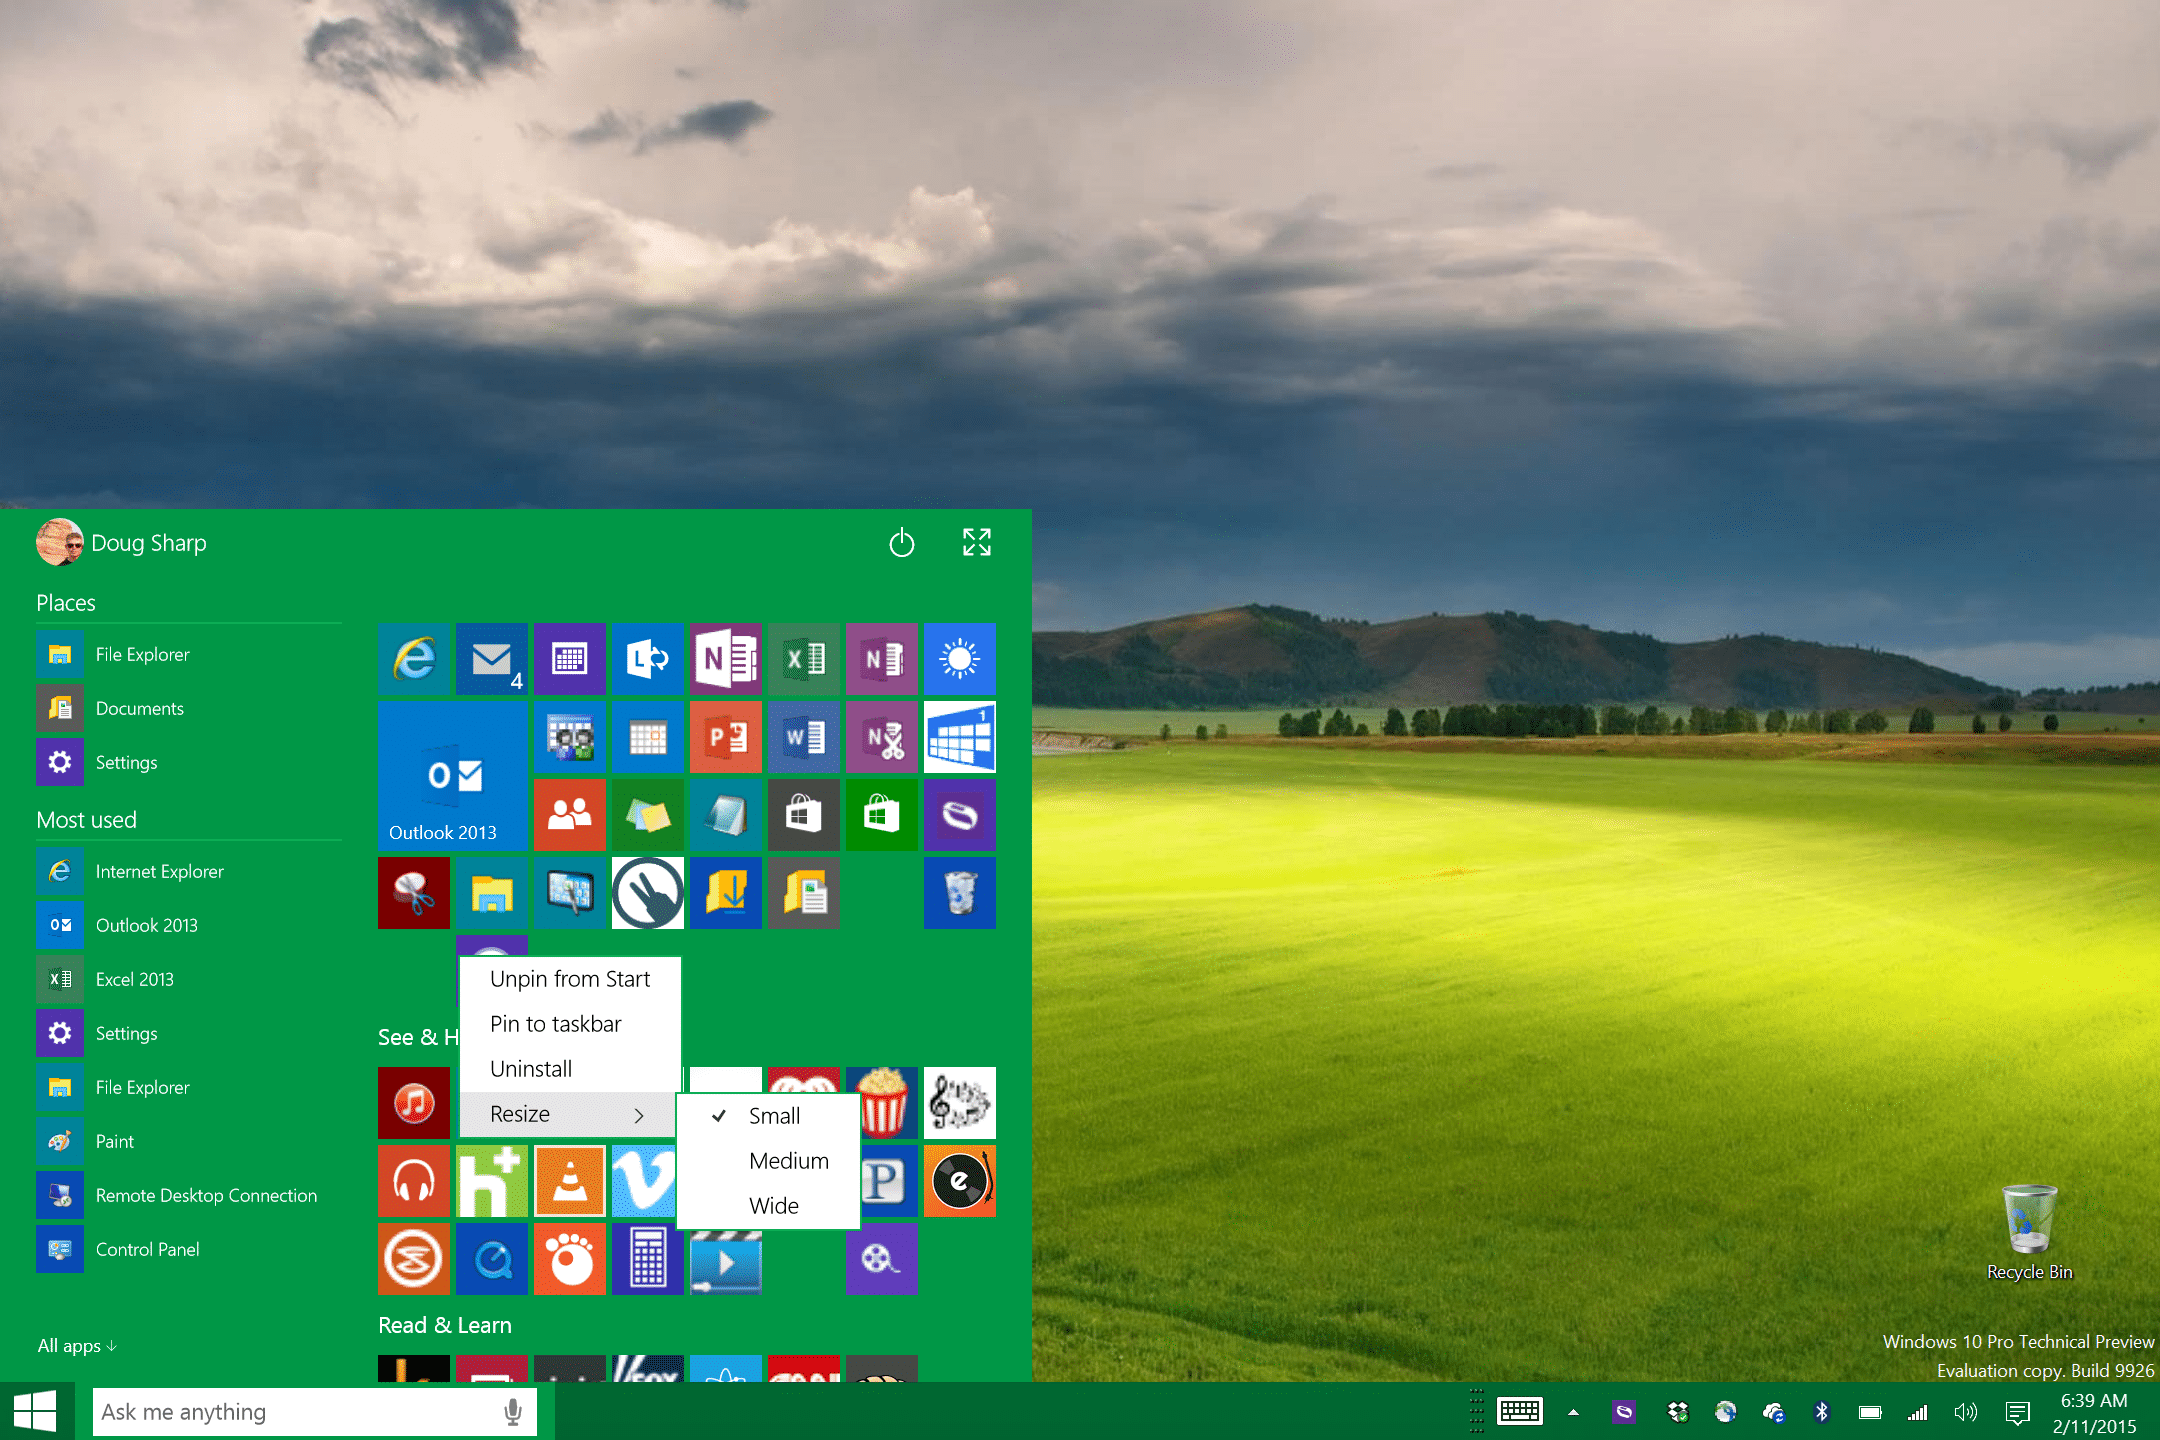Viewport: 2160px width, 1440px height.
Task: Open the Calculator tile
Action: point(648,1259)
